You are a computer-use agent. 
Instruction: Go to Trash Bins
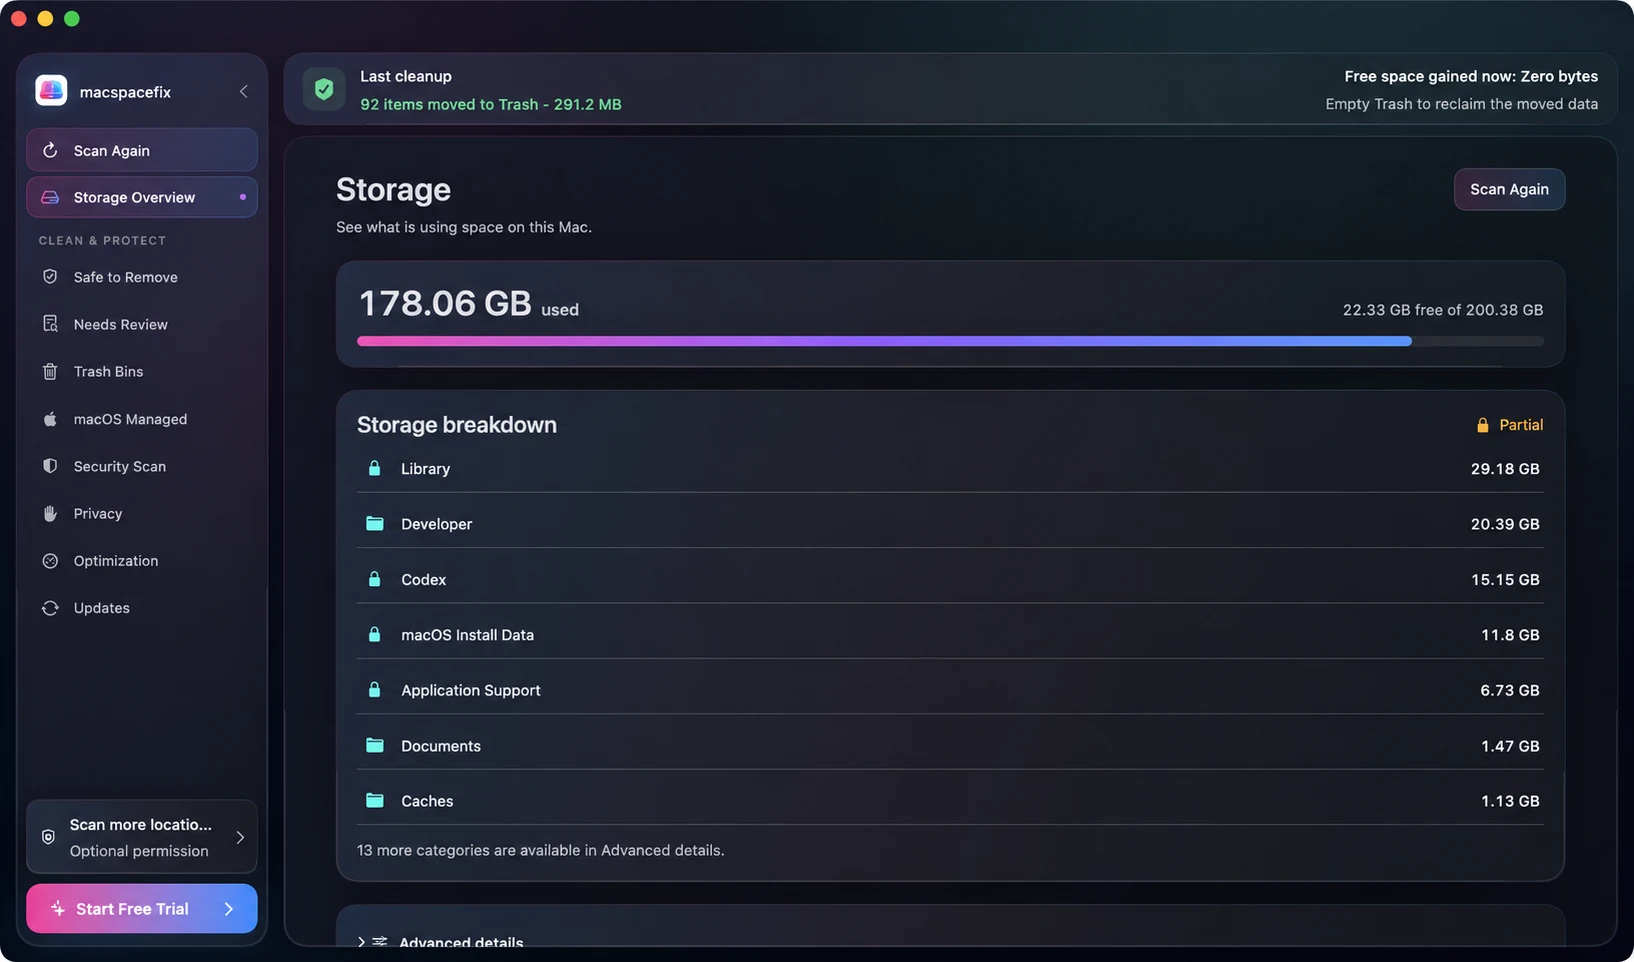click(x=142, y=371)
